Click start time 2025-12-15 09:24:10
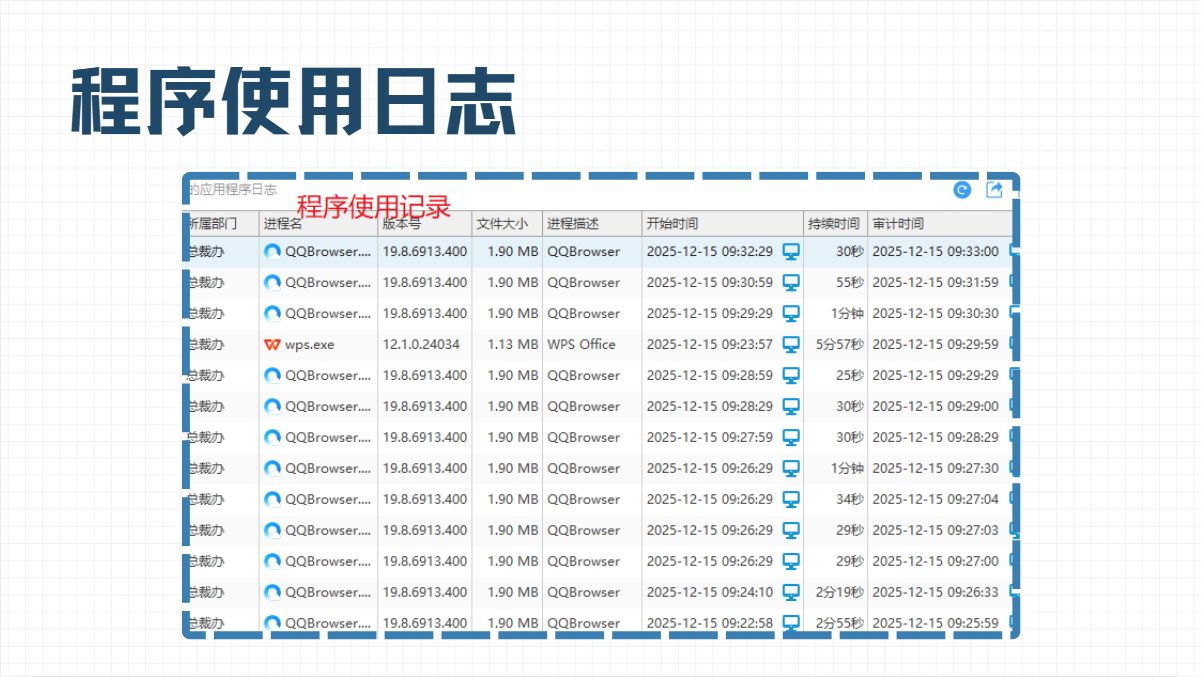Viewport: 1201px width, 677px height. pos(710,592)
